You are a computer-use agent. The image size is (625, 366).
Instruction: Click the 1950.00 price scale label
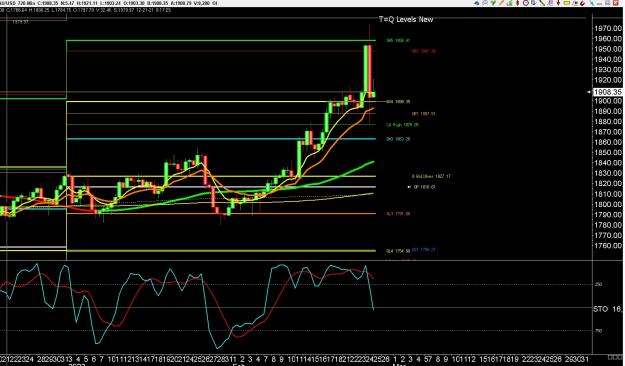click(607, 49)
